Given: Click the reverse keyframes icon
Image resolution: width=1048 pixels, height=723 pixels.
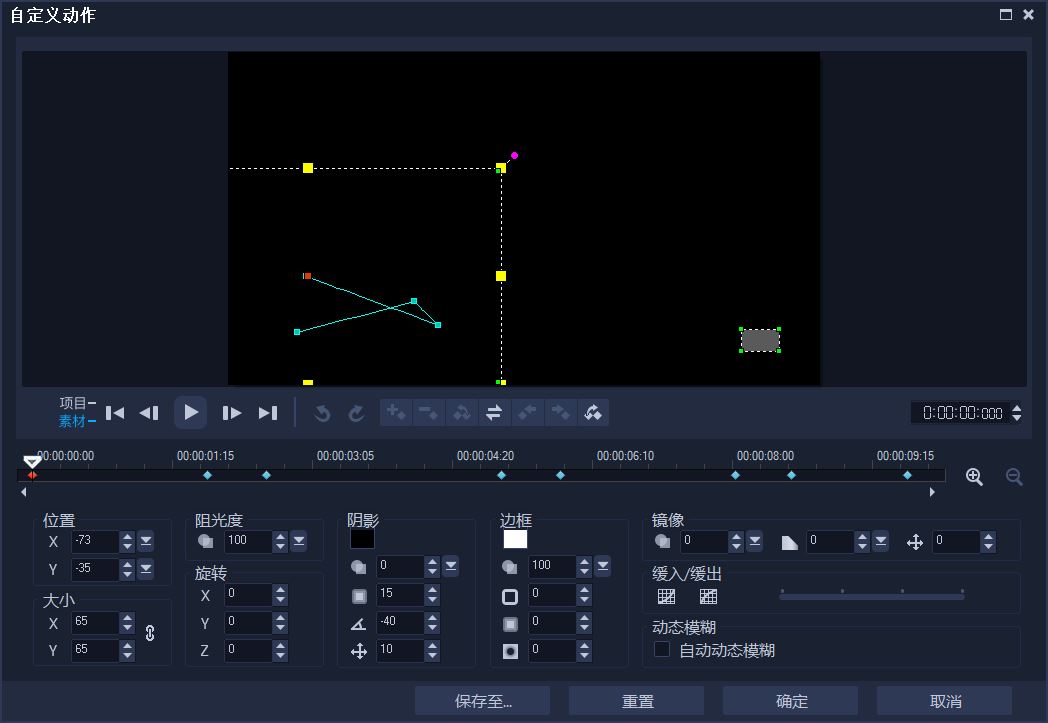Looking at the screenshot, I should pyautogui.click(x=494, y=412).
